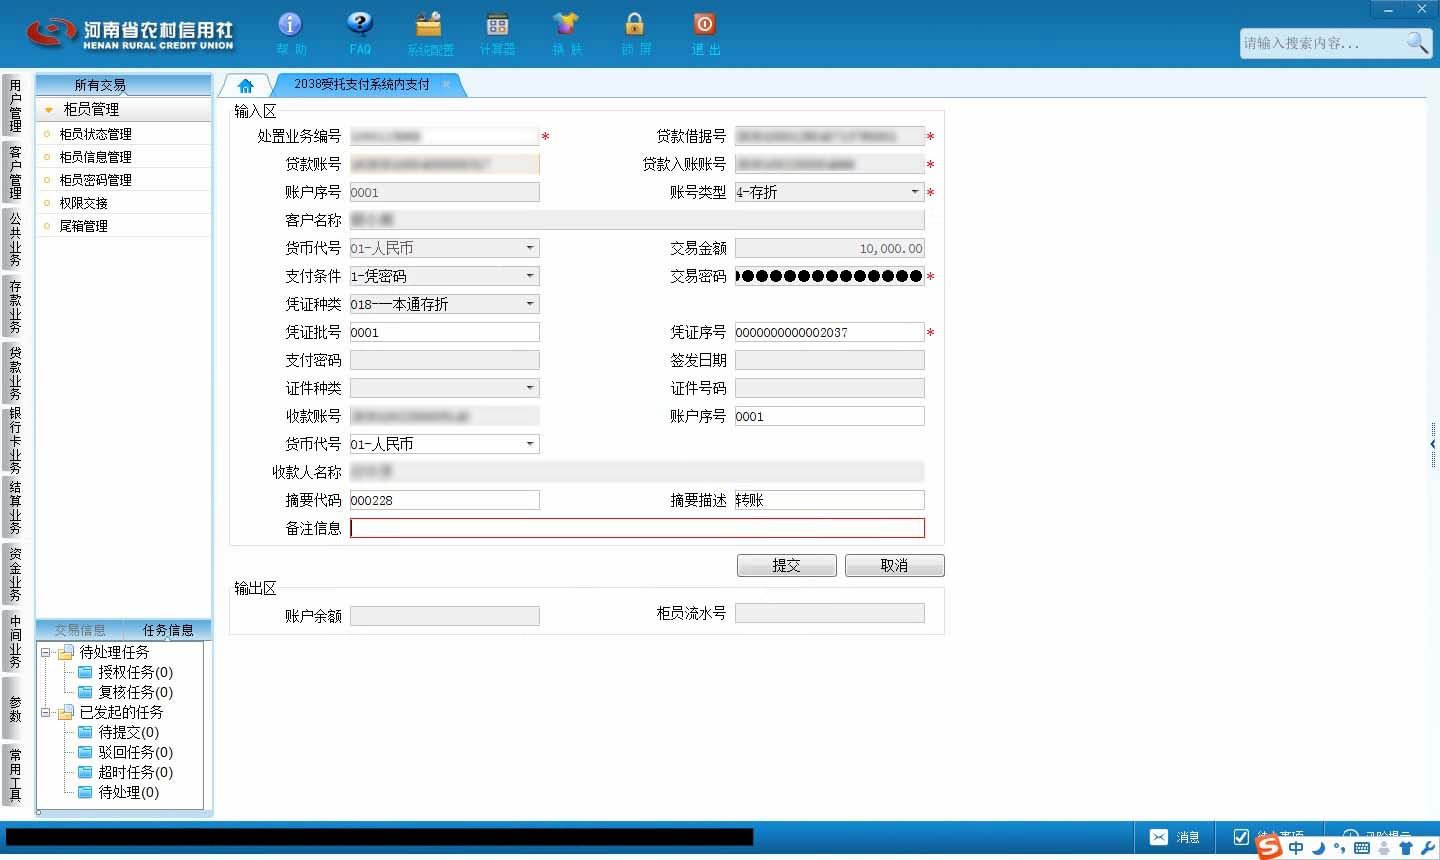Open the 支付条件 1-凭密码 dropdown
Image resolution: width=1440 pixels, height=860 pixels.
[530, 276]
